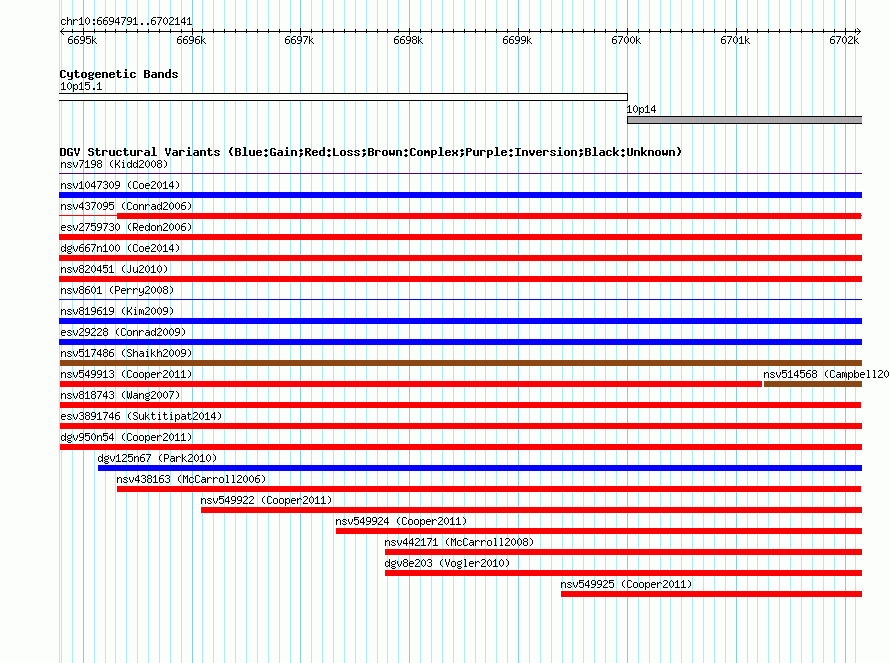Click the esv29228 (Conrad2009) label
The width and height of the screenshot is (890, 663).
(123, 333)
